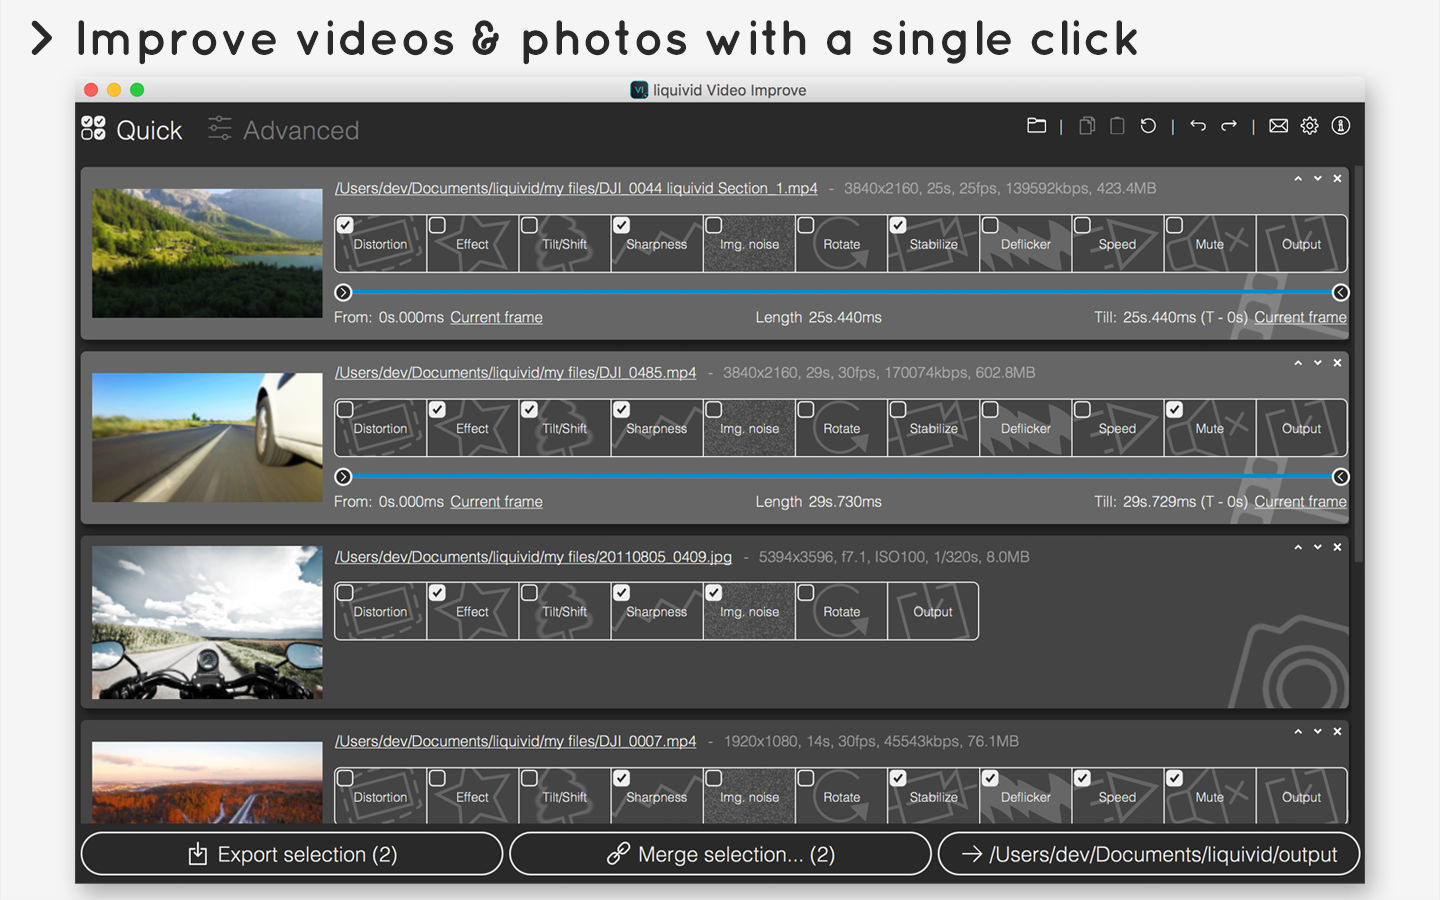
Task: Send feedback via the envelope icon
Action: click(x=1278, y=126)
